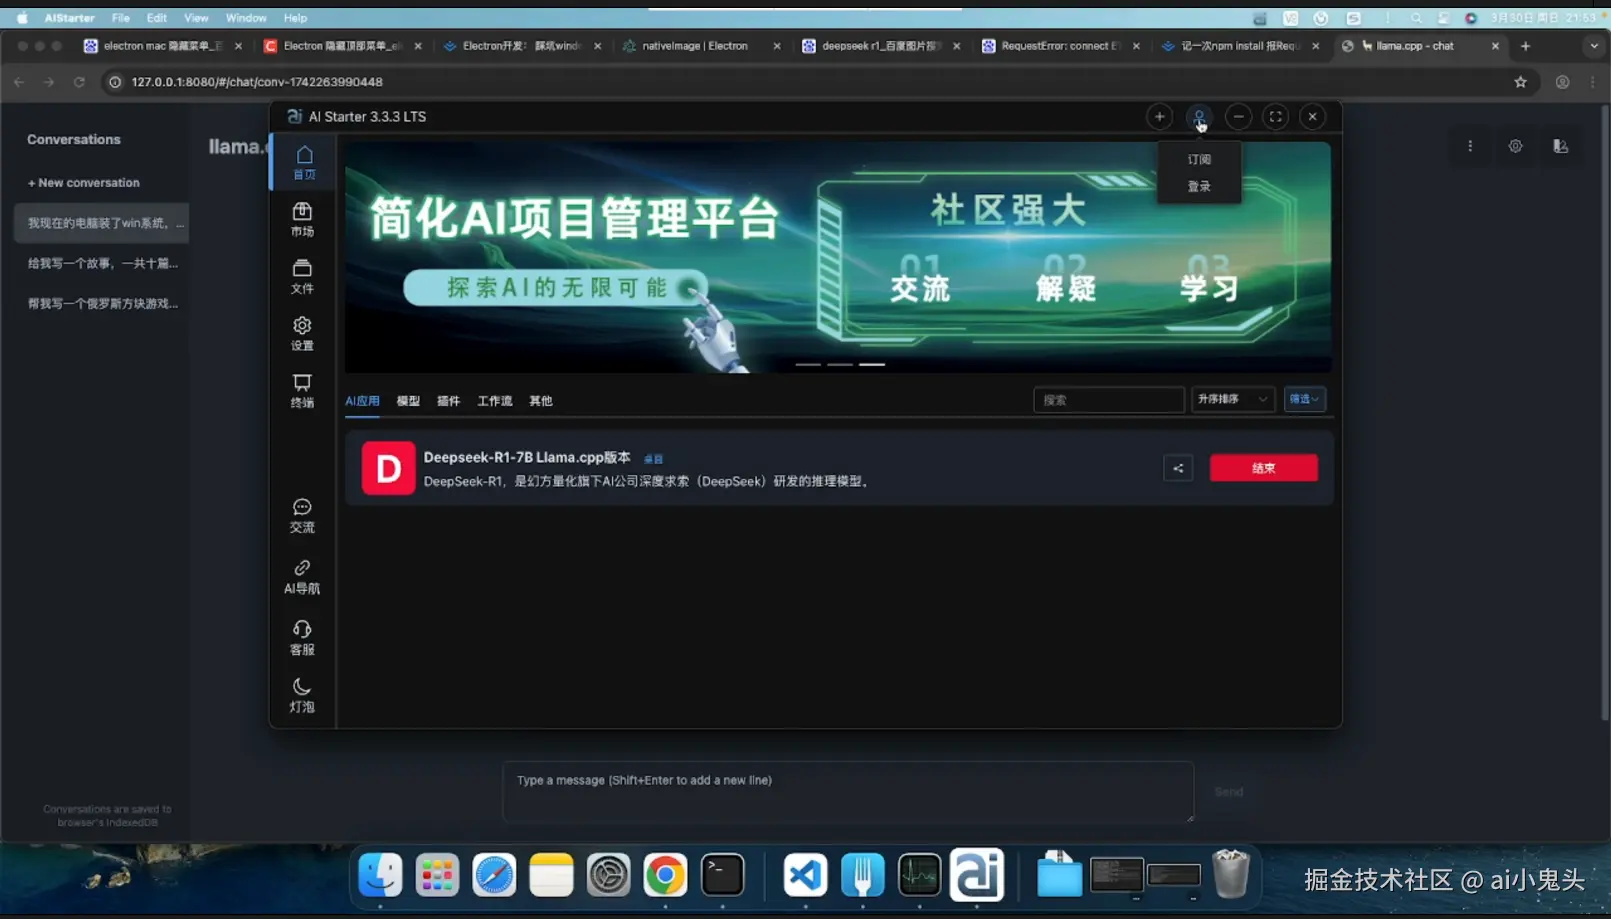Open the 筛选 filter dropdown
This screenshot has width=1611, height=919.
(x=1304, y=399)
